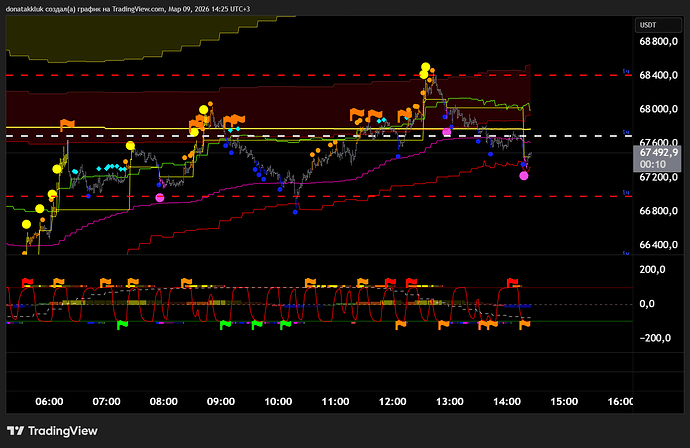Click the 1ч label on lower red dashed line
The width and height of the screenshot is (690, 448).
[626, 195]
